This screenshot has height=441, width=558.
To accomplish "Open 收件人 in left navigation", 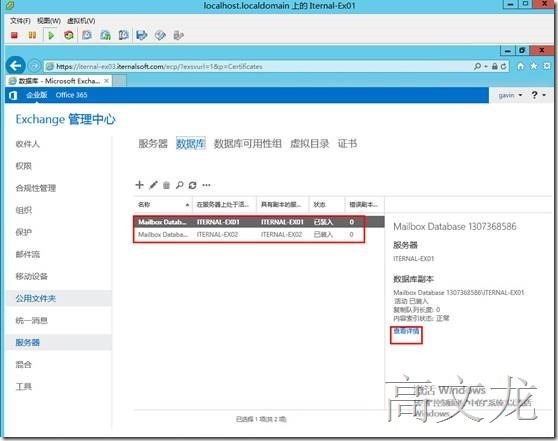I will click(x=28, y=144).
